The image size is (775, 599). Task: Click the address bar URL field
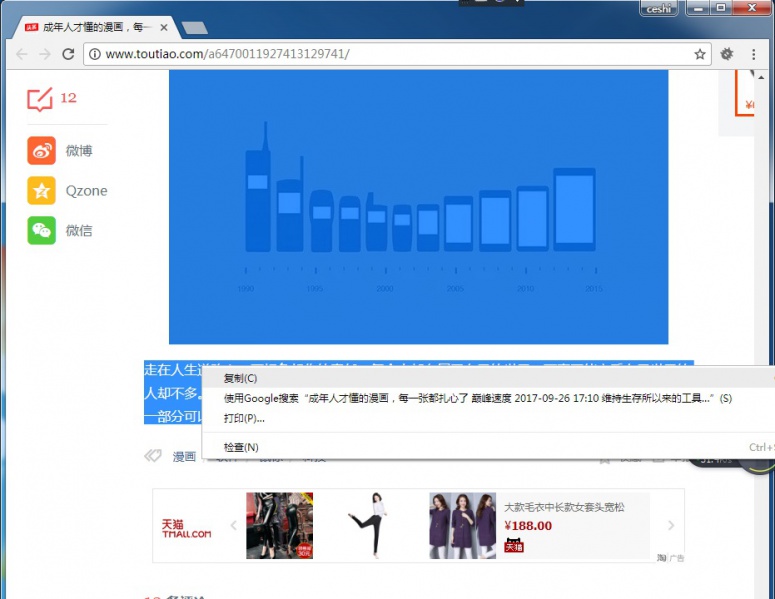[x=397, y=54]
